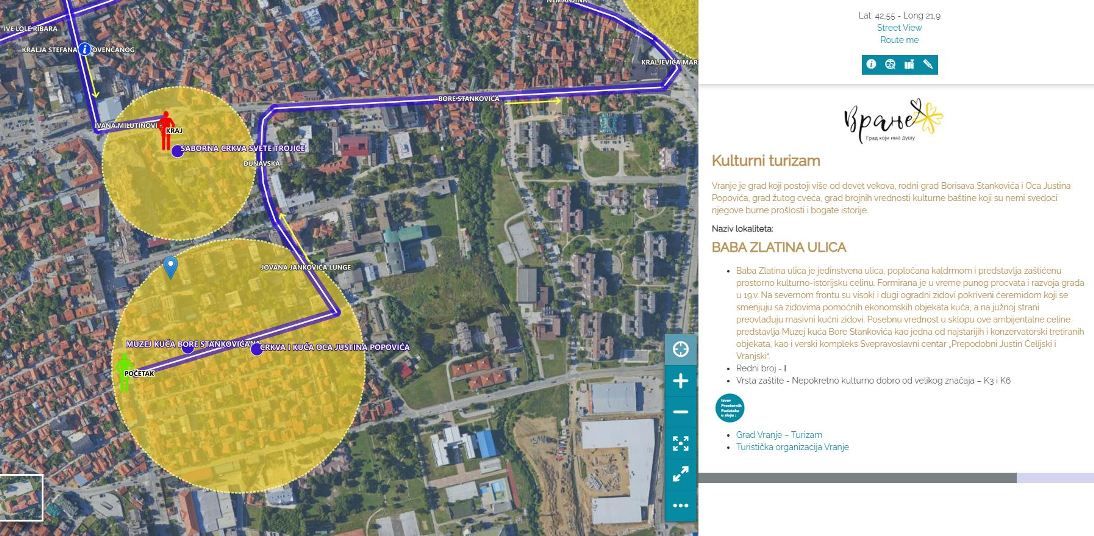Click the Route me link
The height and width of the screenshot is (536, 1094).
899,40
